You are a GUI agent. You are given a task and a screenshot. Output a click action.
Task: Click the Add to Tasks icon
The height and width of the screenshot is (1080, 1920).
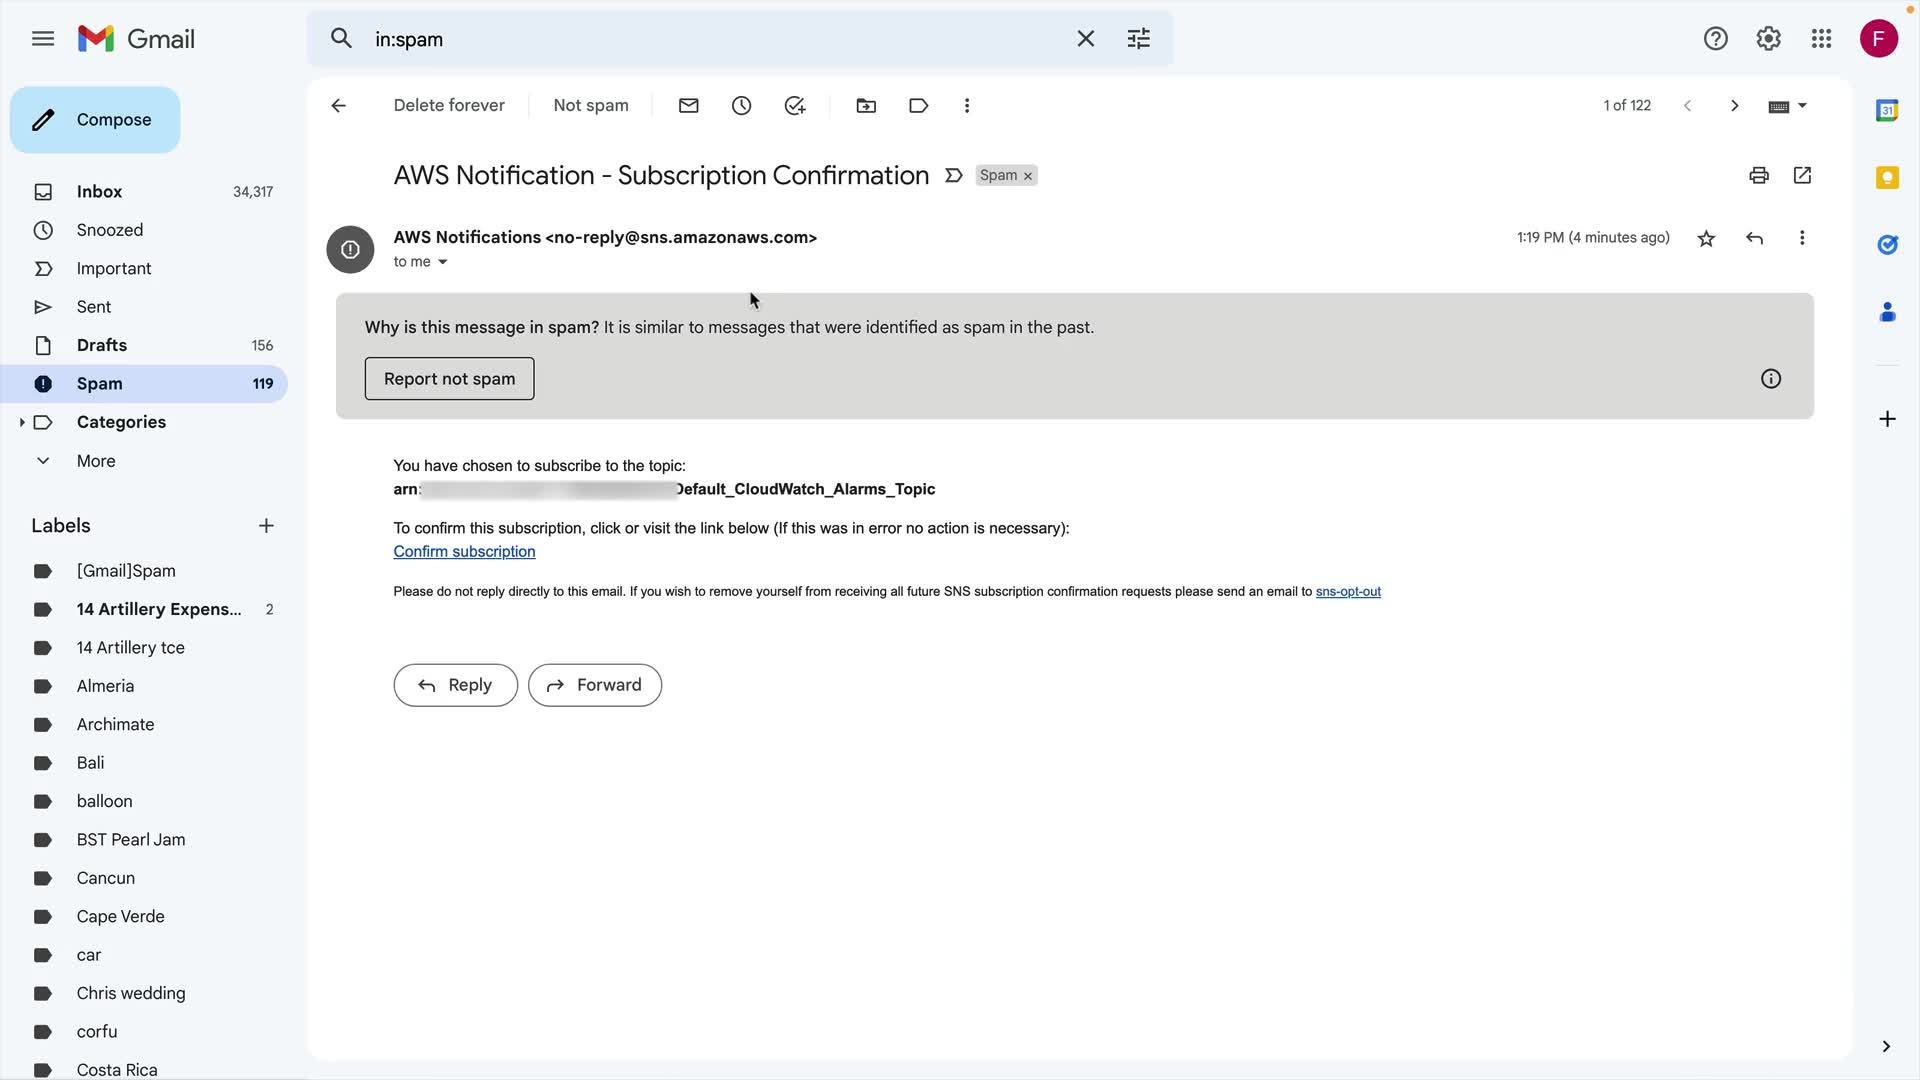(x=795, y=106)
